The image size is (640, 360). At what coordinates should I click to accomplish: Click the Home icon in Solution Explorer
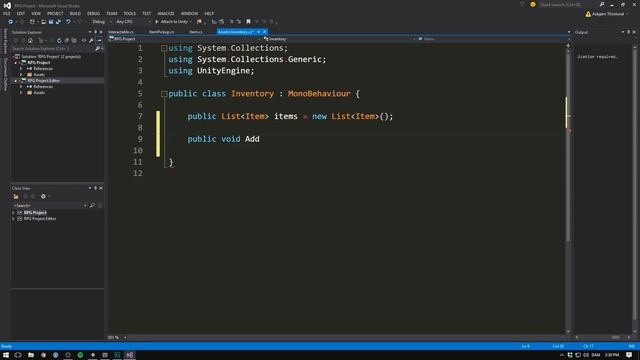click(x=30, y=40)
